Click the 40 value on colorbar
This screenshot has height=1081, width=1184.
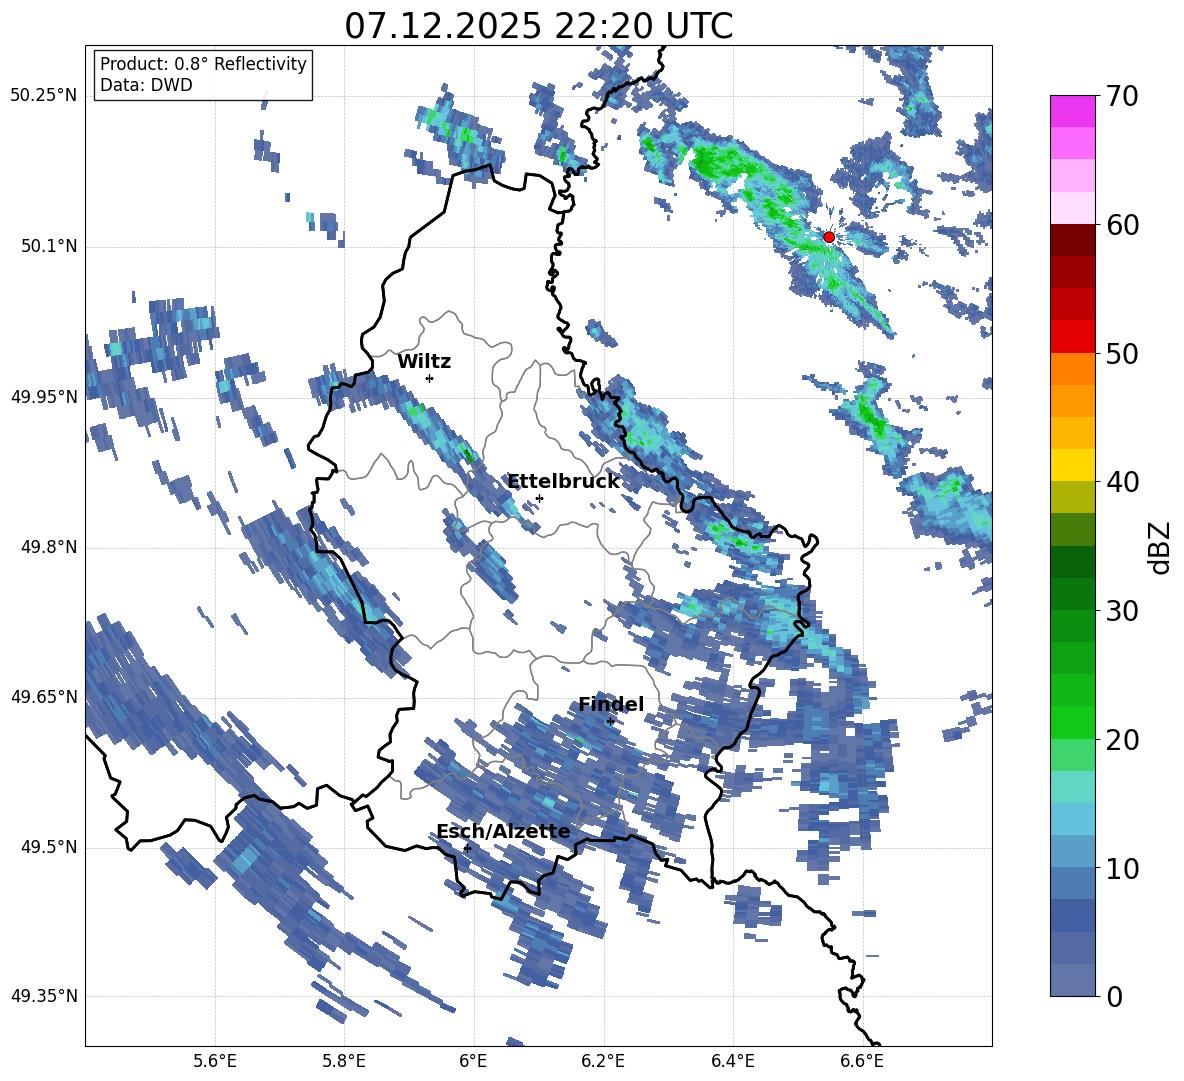coord(1123,482)
